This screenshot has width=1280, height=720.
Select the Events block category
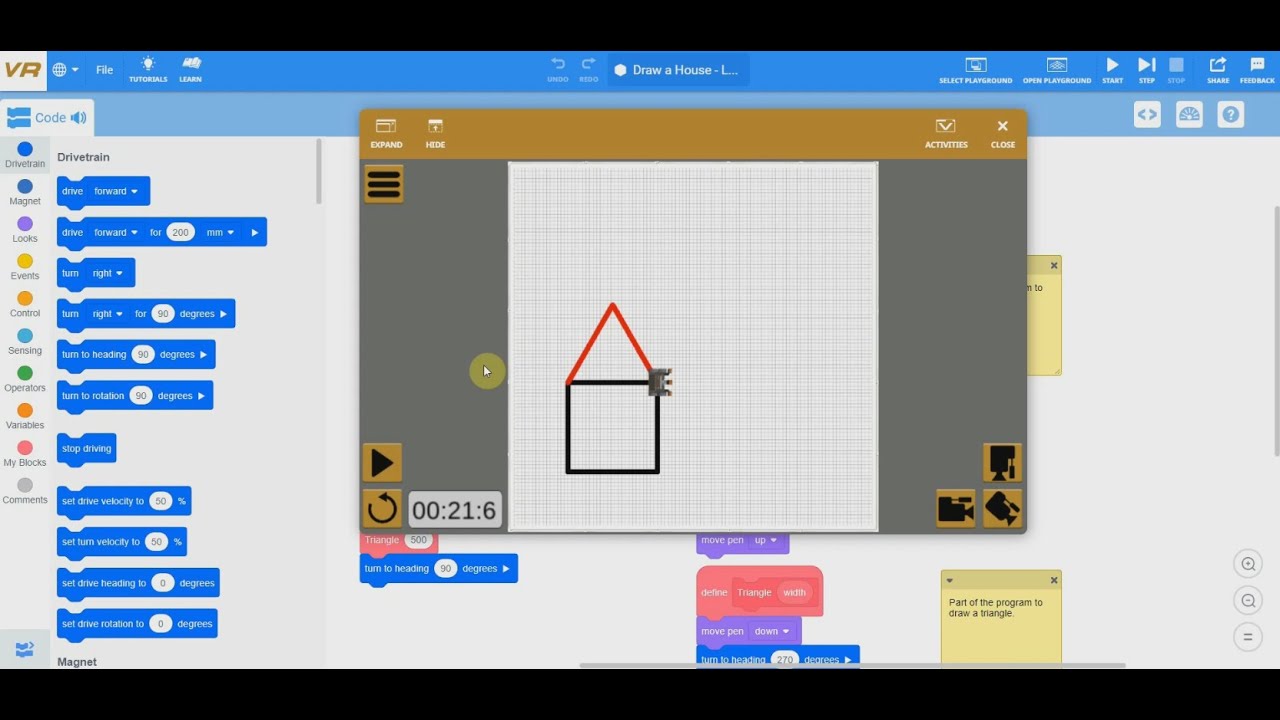pos(25,267)
